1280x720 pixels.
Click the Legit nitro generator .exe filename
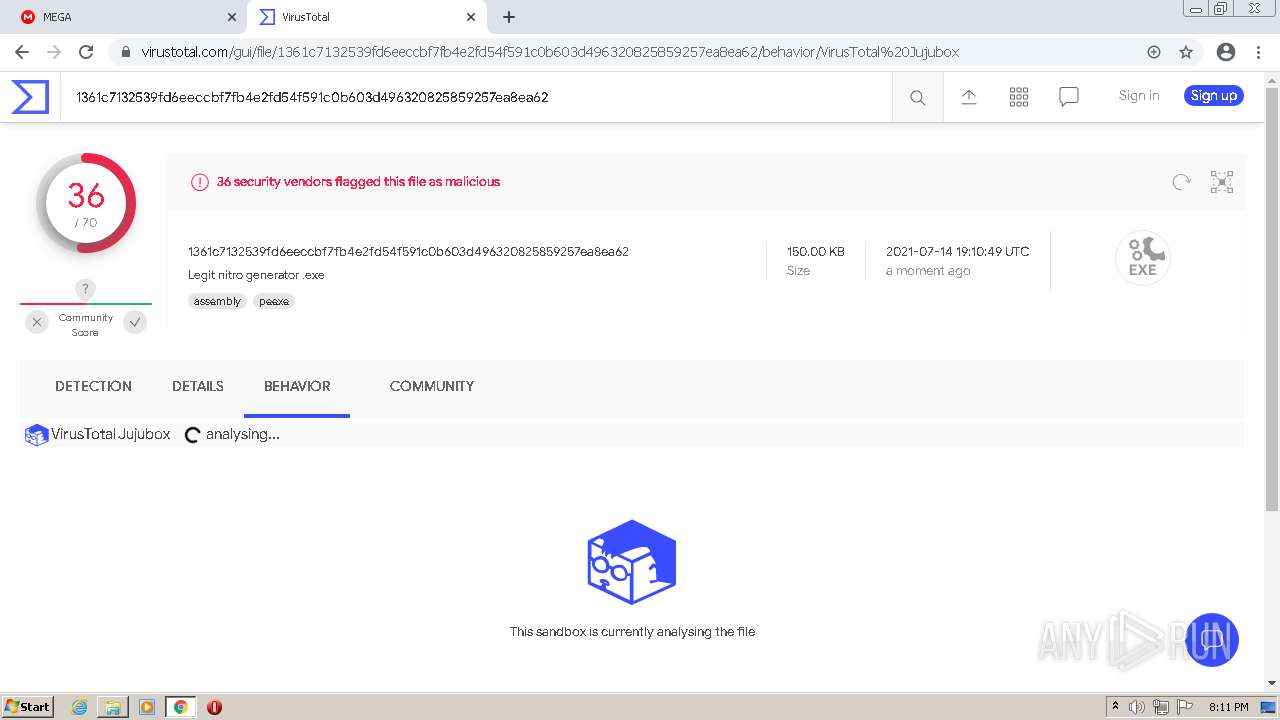(256, 275)
